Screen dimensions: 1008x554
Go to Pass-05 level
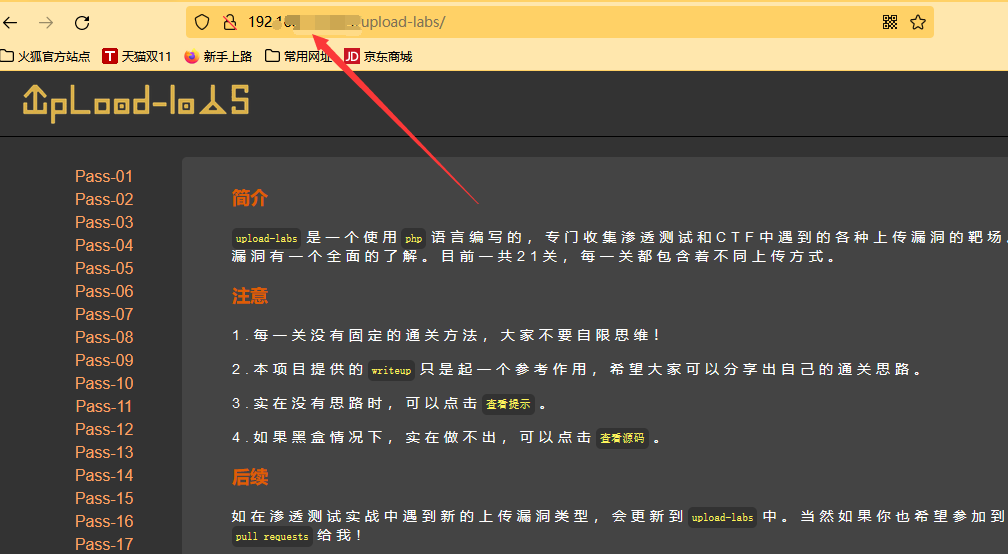tap(104, 268)
